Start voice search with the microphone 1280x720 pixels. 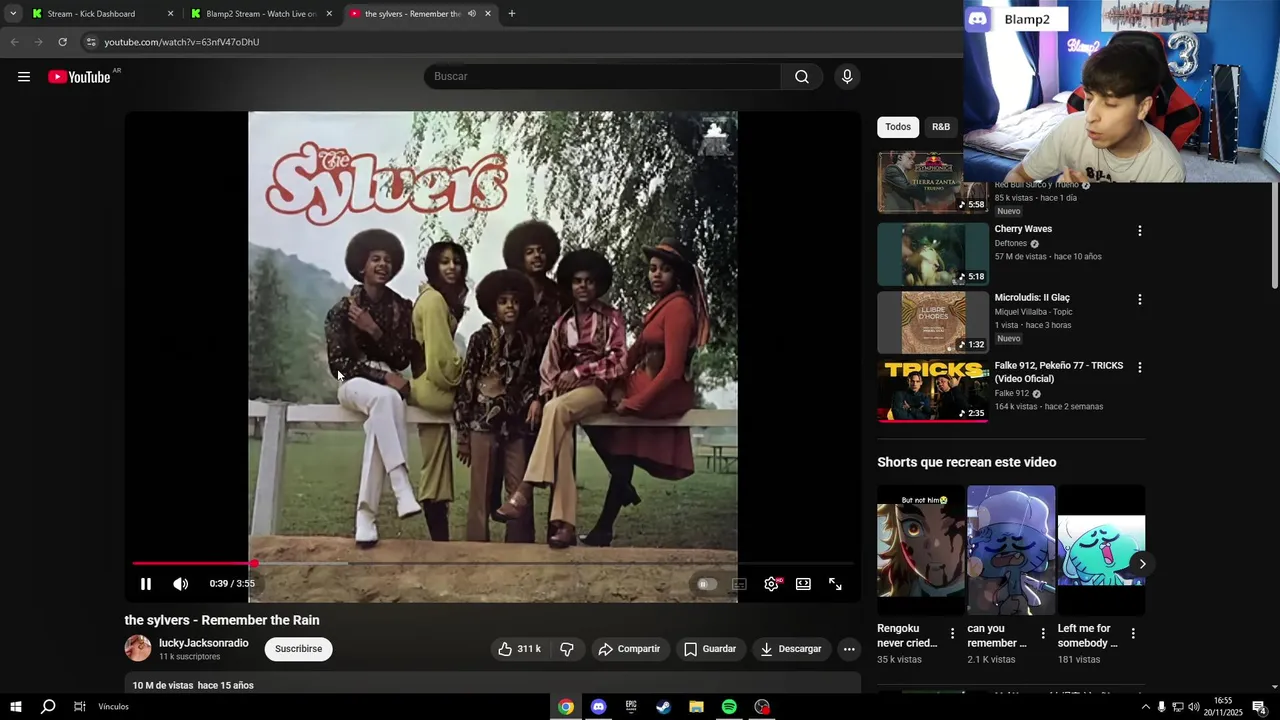[847, 77]
